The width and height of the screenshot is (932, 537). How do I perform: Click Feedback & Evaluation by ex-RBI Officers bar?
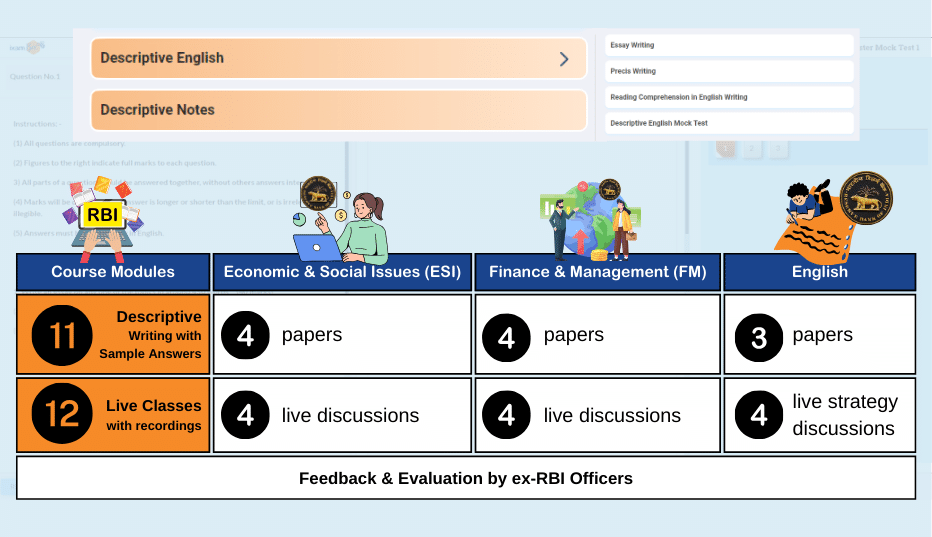(x=466, y=478)
